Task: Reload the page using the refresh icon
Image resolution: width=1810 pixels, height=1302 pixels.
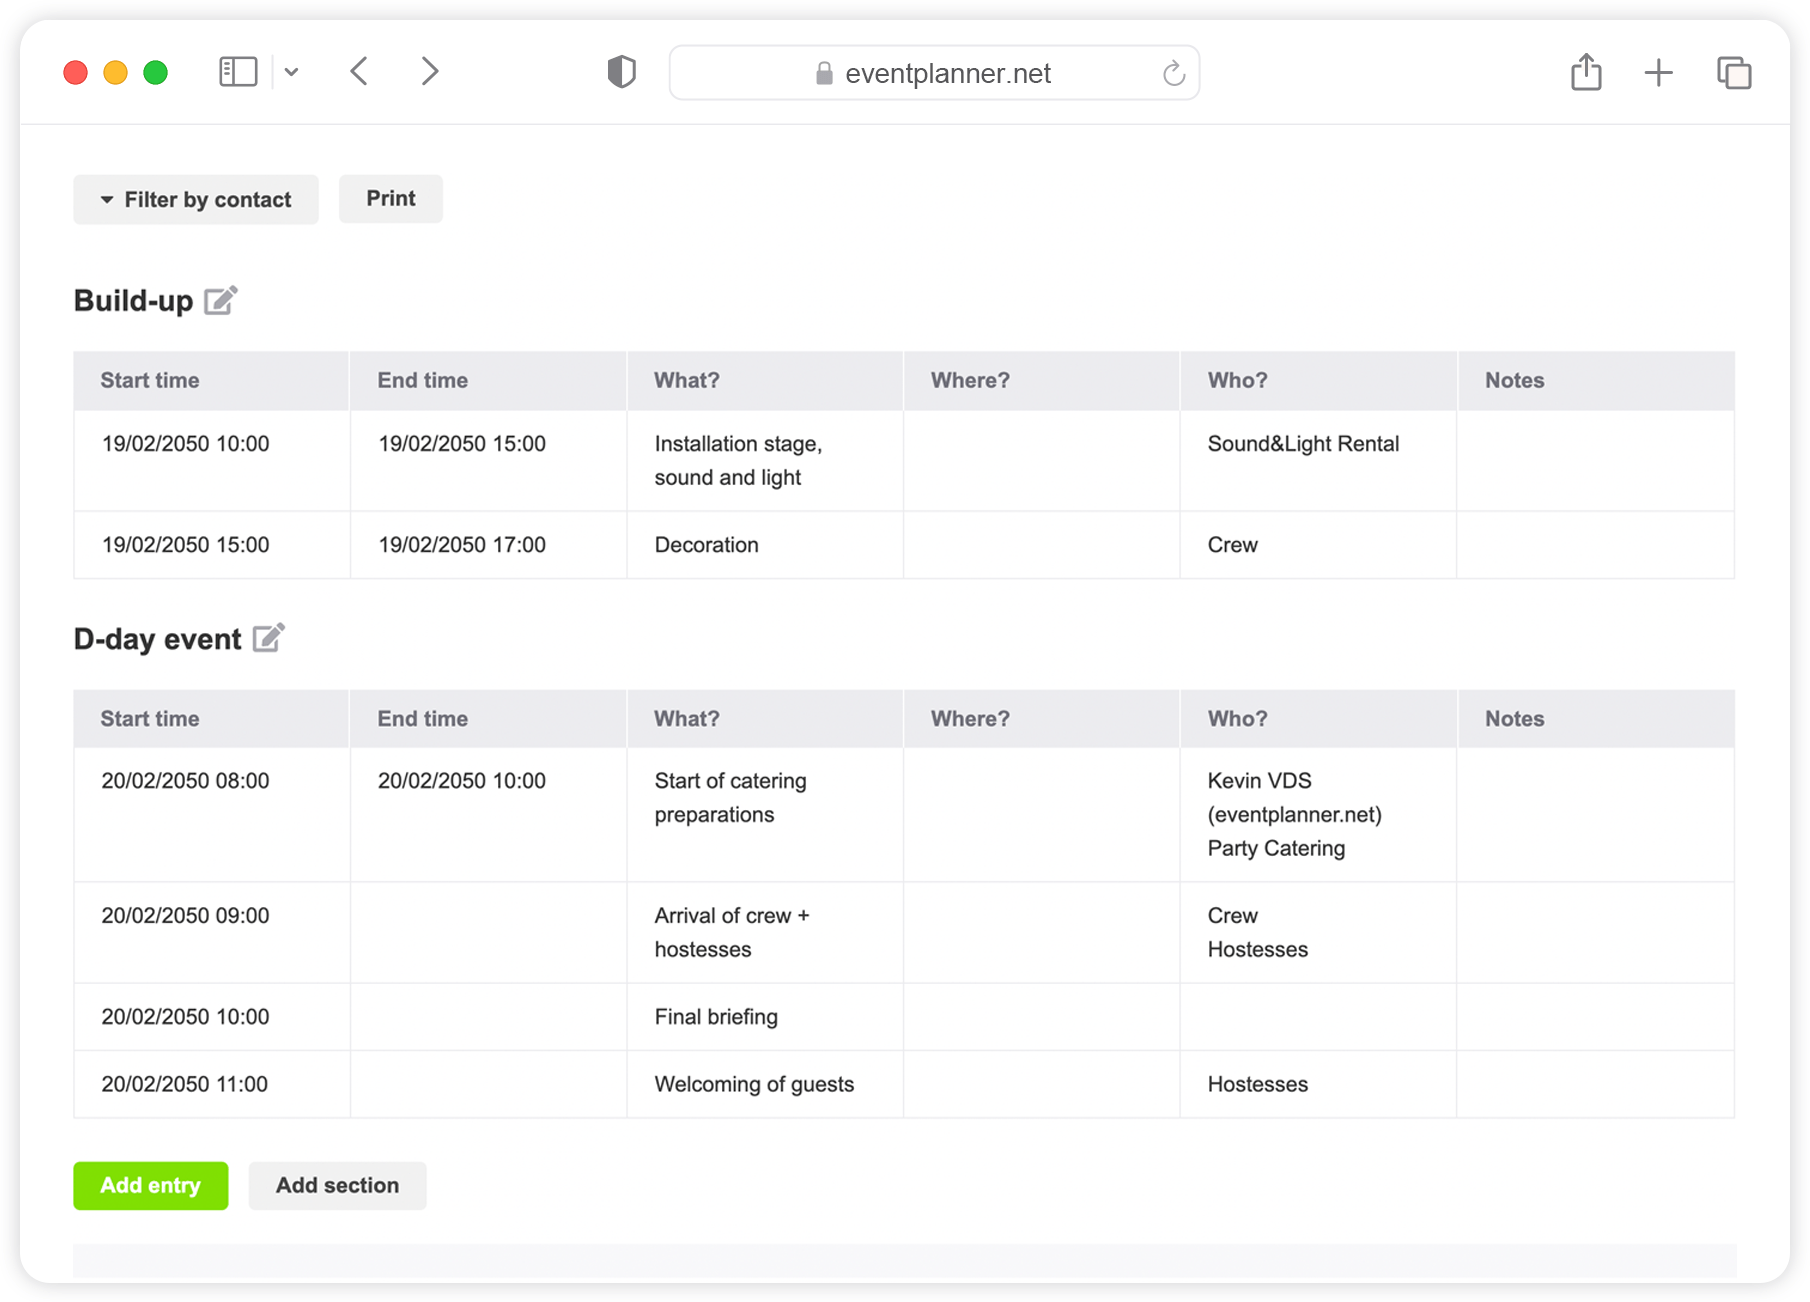Action: click(x=1173, y=72)
